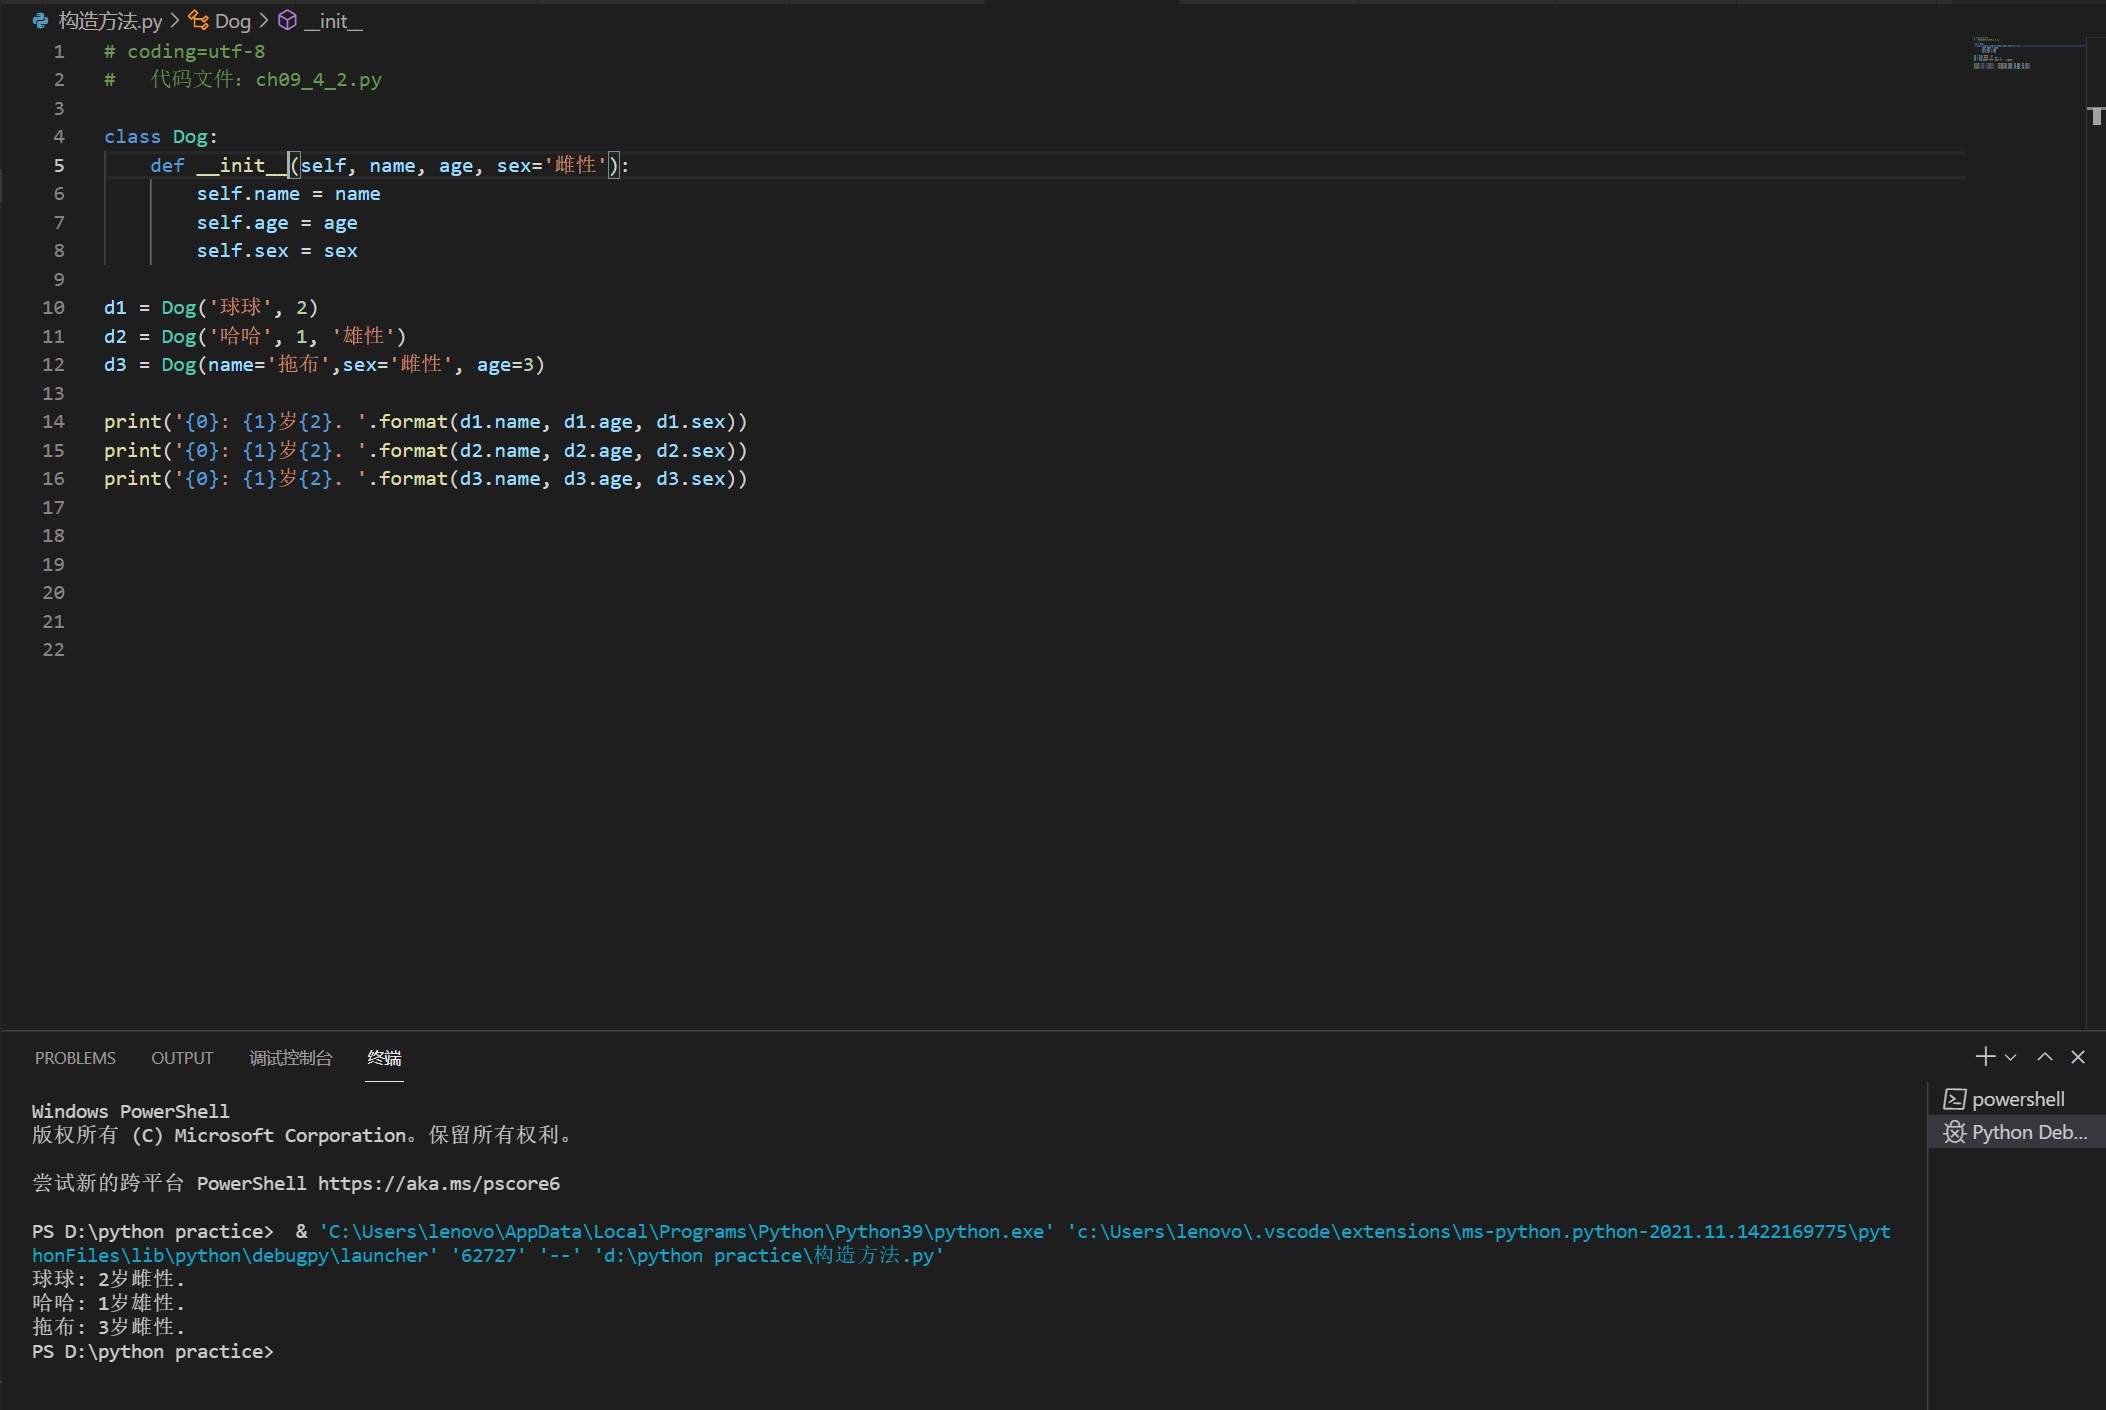Close the bottom panel with the X

2078,1057
